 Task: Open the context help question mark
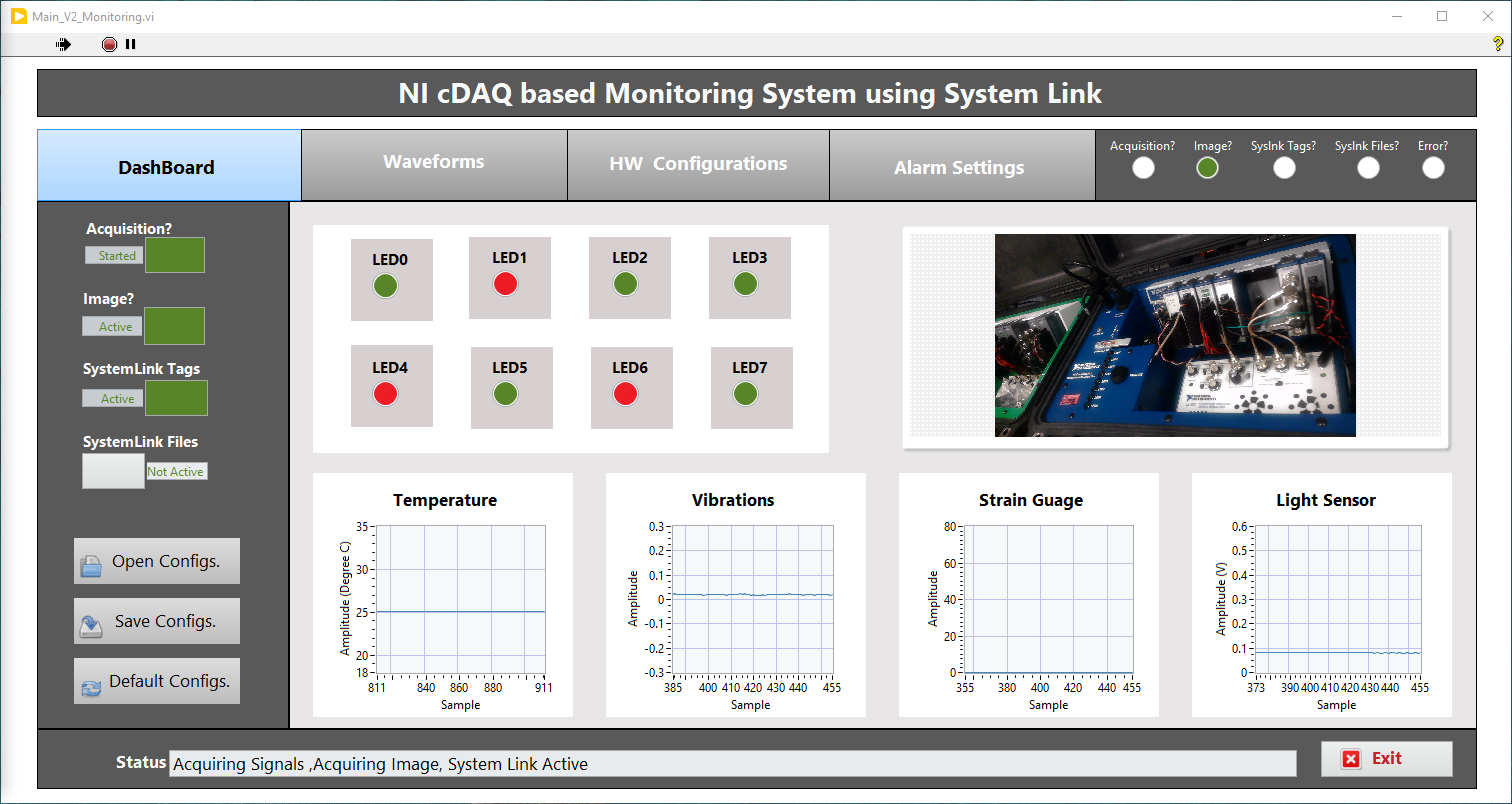coord(1497,44)
